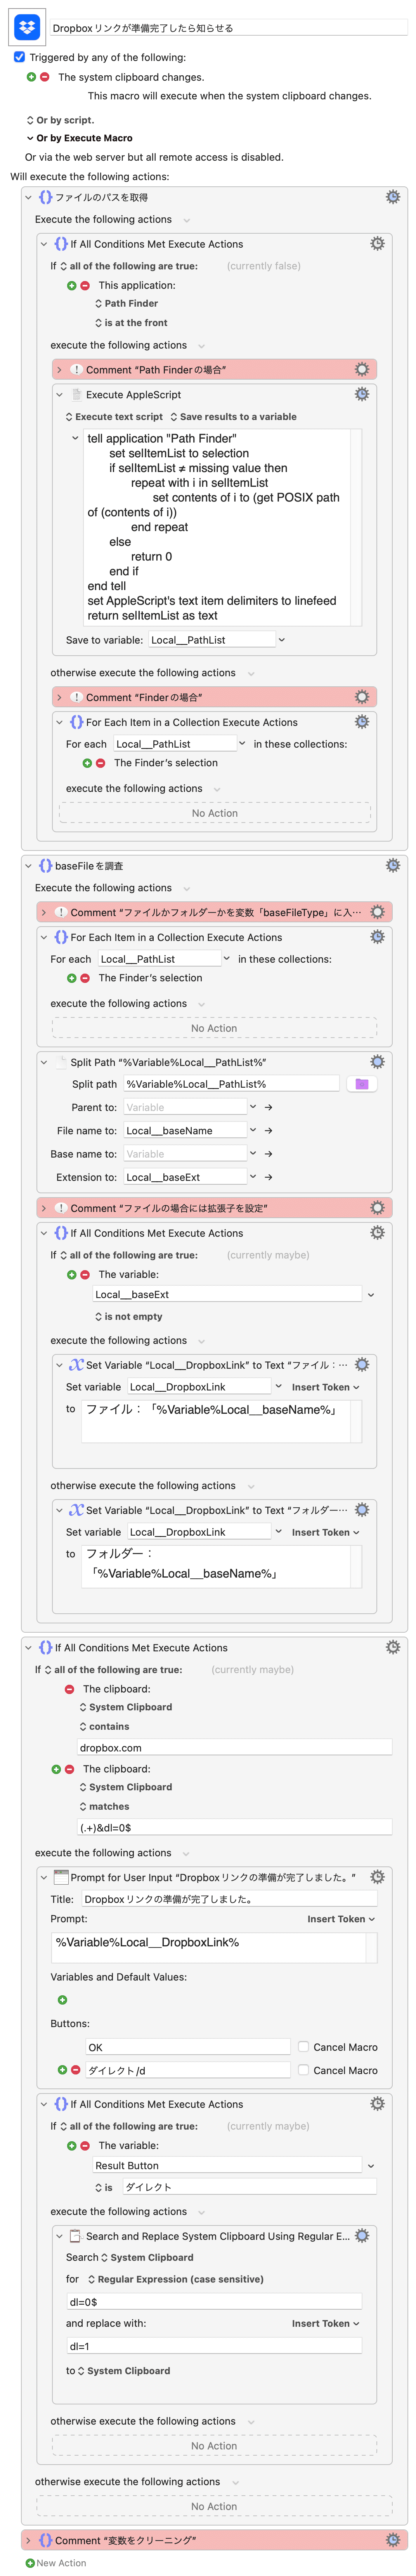Open Execute text script popup
Viewport: 416px width, 2576px height.
pyautogui.click(x=114, y=417)
